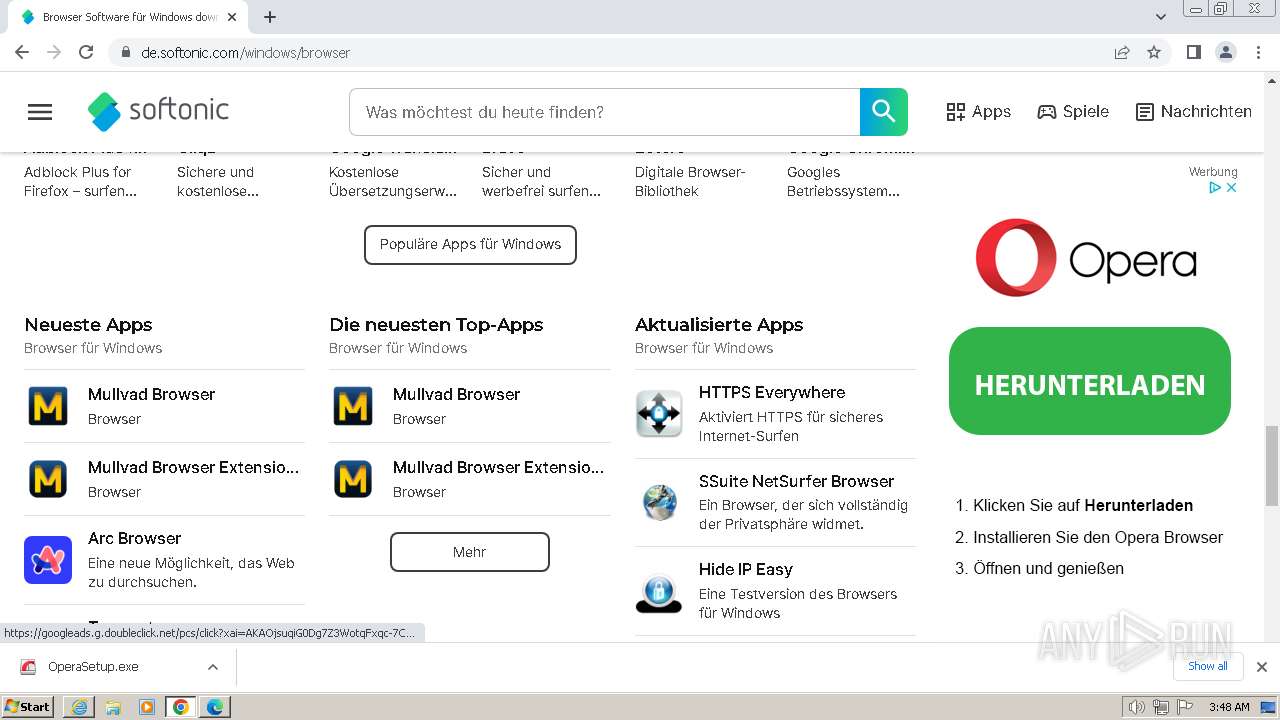Open the Chrome profile avatar
Screen dimensions: 1280x720
(x=1225, y=52)
